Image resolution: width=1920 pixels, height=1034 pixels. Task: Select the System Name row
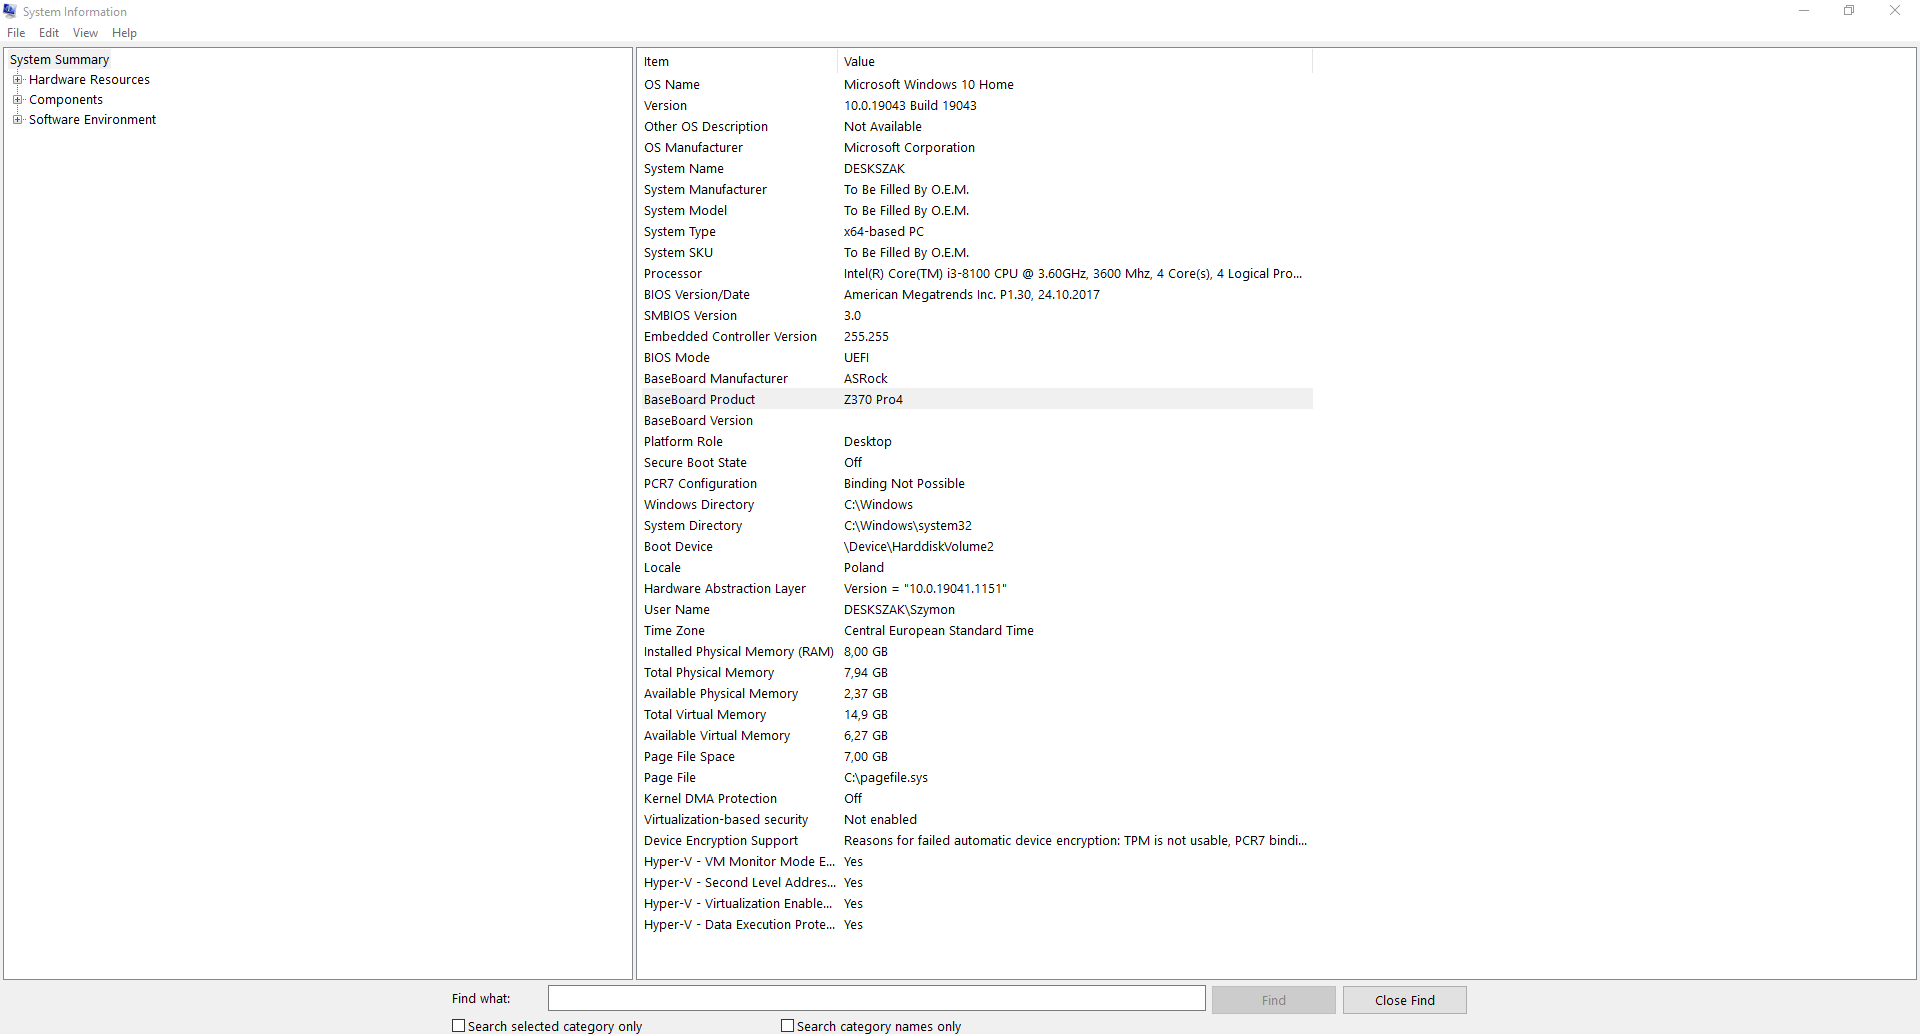[975, 169]
